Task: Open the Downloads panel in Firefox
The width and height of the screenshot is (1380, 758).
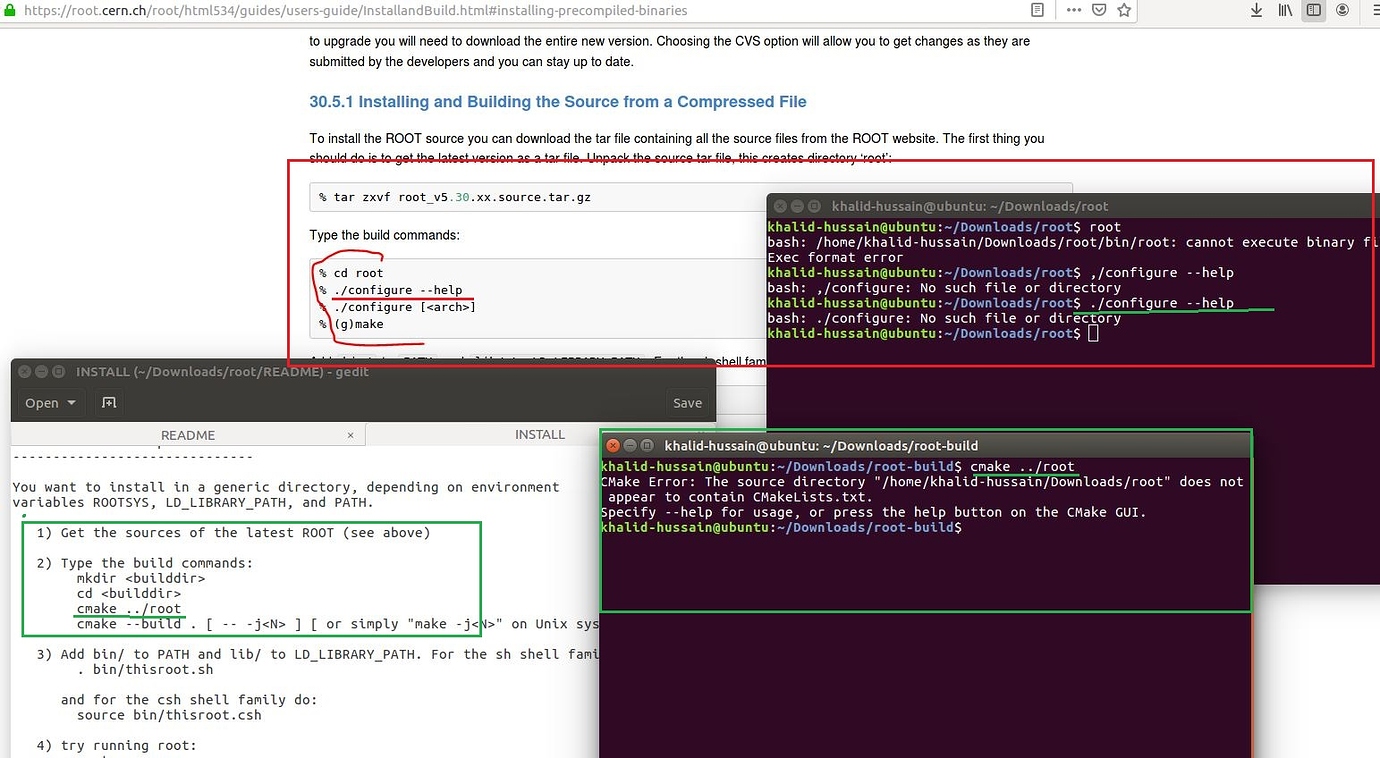Action: point(1256,10)
